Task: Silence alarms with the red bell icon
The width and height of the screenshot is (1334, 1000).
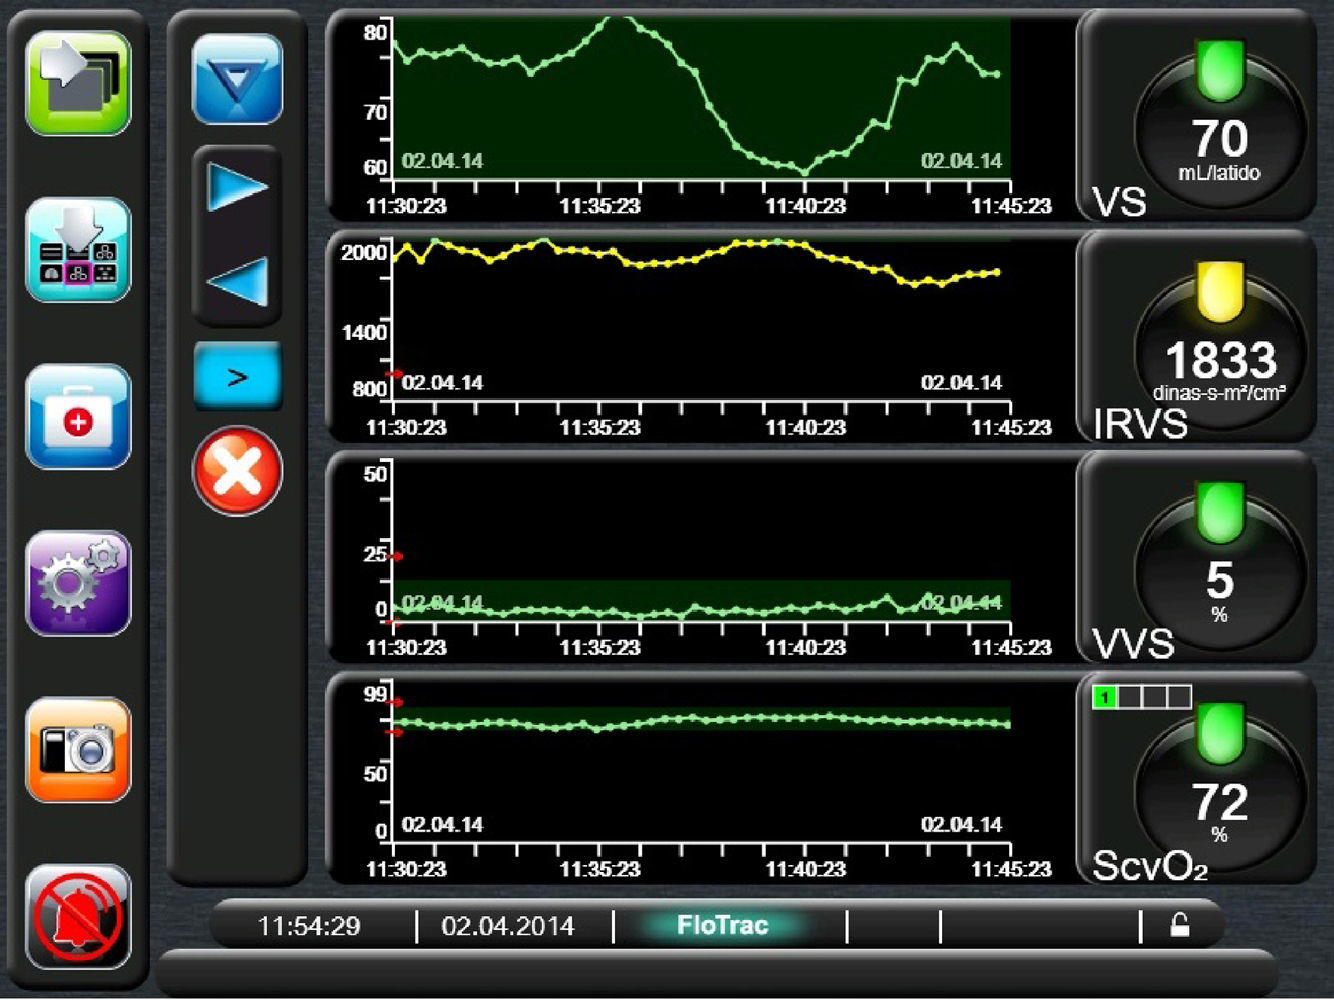Action: [78, 917]
